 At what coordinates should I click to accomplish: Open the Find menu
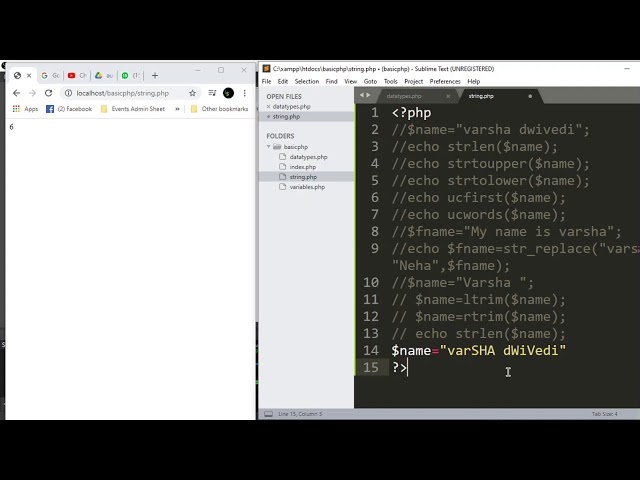(x=331, y=81)
